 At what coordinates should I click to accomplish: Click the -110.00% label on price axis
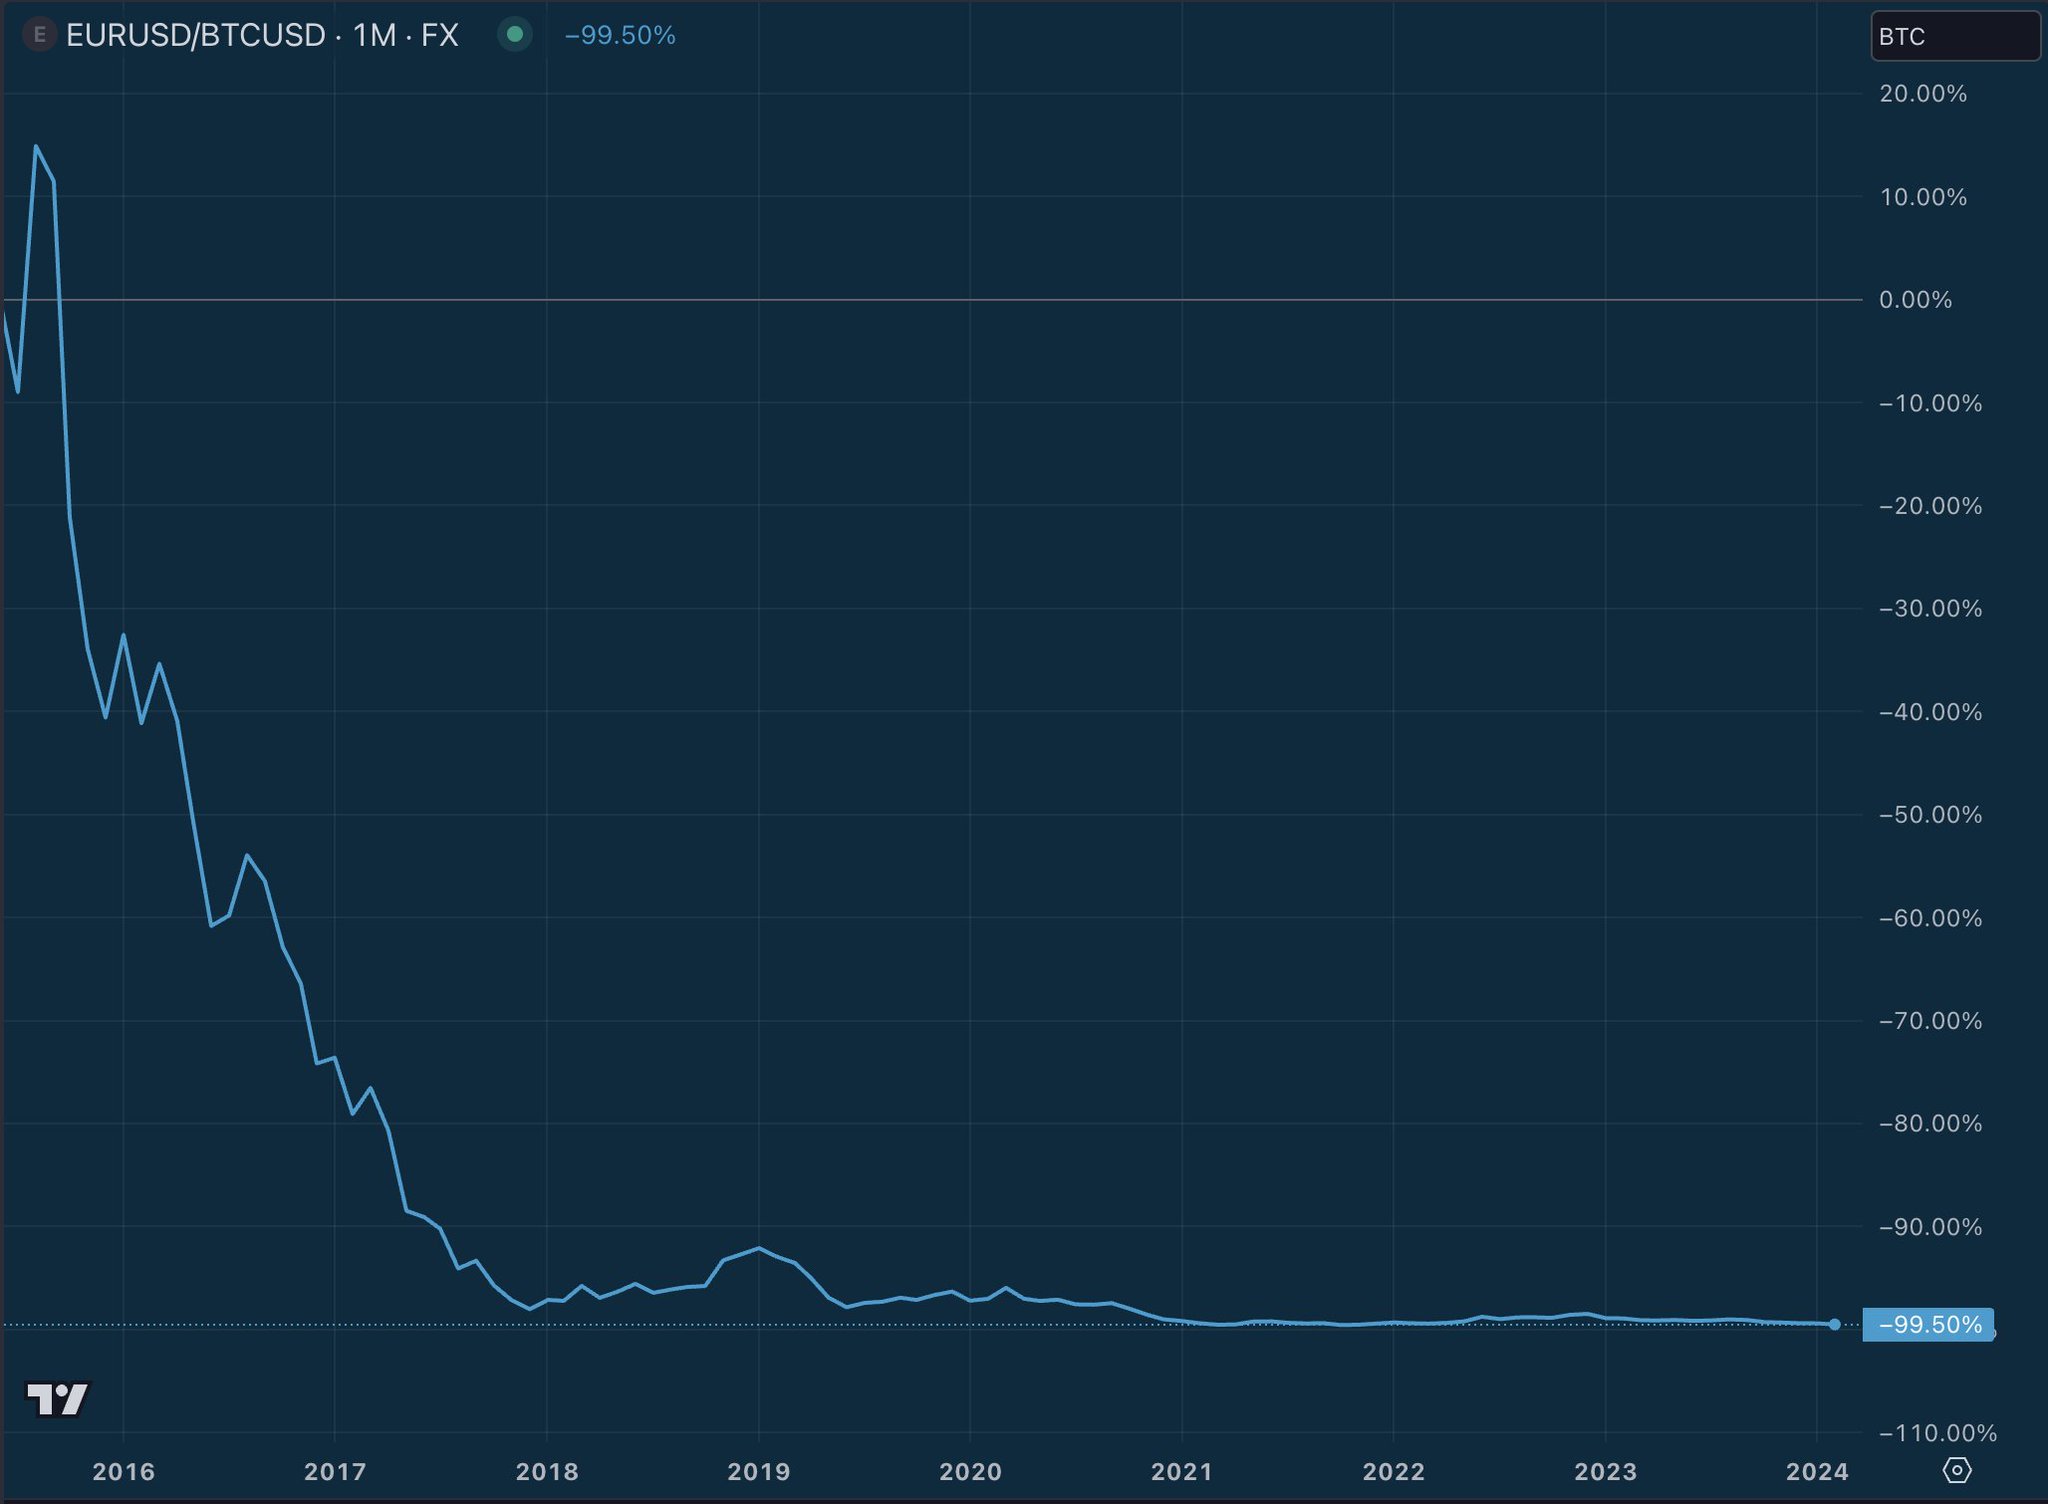(1937, 1433)
